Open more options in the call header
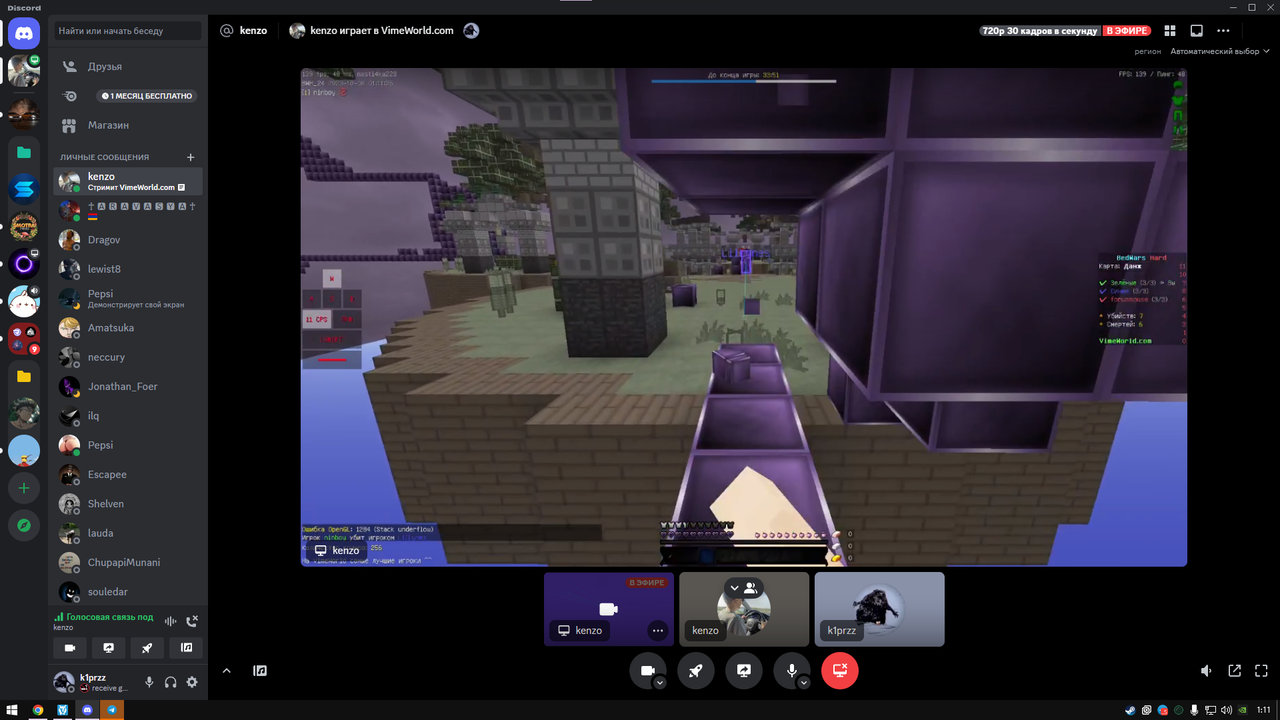This screenshot has width=1280, height=720. tap(1223, 31)
